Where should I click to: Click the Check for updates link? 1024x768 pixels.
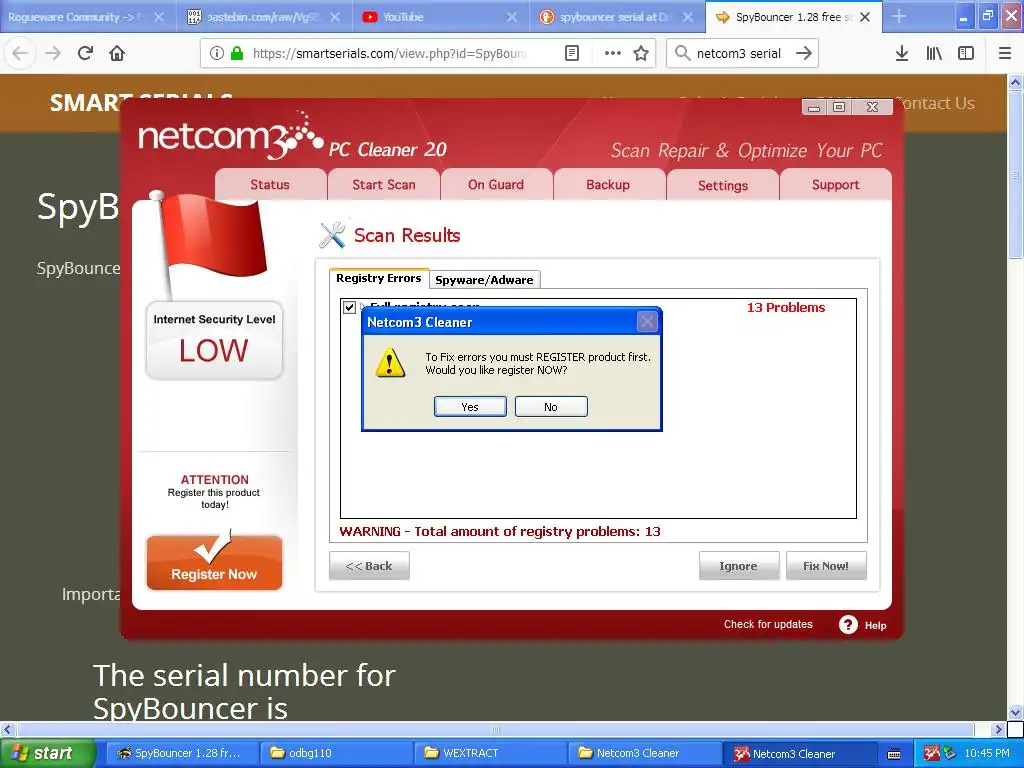pyautogui.click(x=768, y=624)
